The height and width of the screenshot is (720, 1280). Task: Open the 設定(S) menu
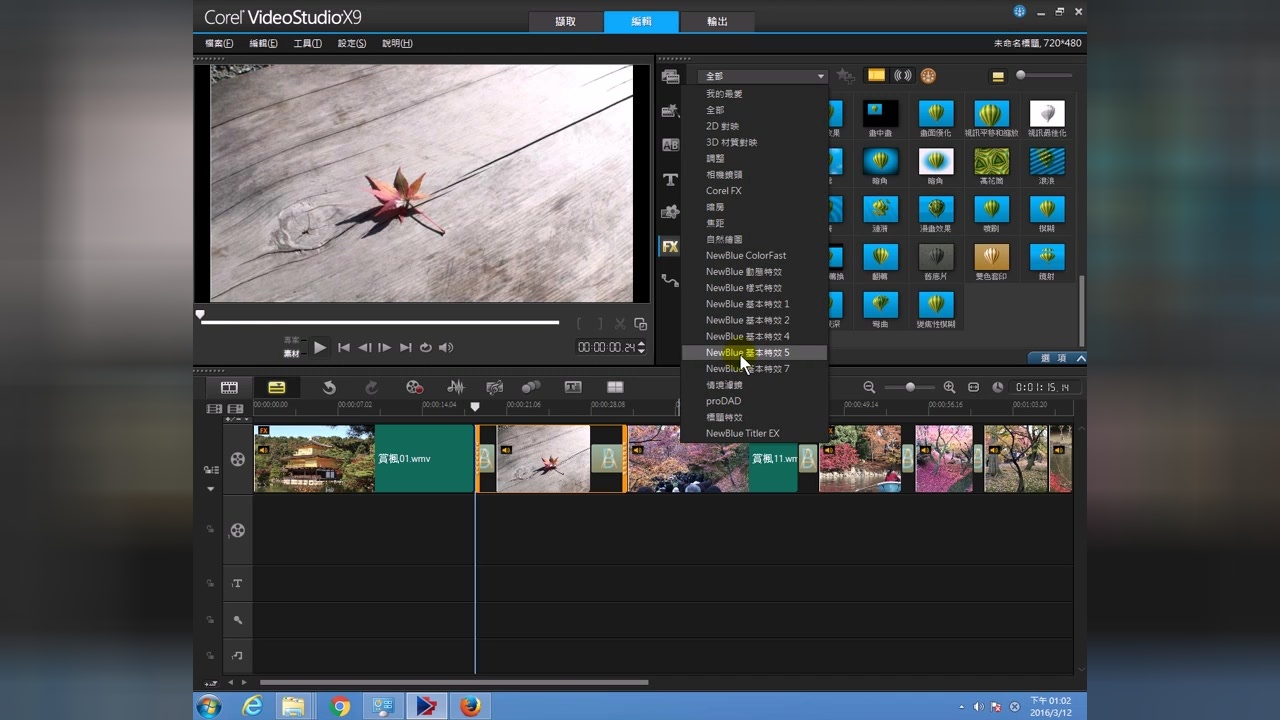click(351, 43)
